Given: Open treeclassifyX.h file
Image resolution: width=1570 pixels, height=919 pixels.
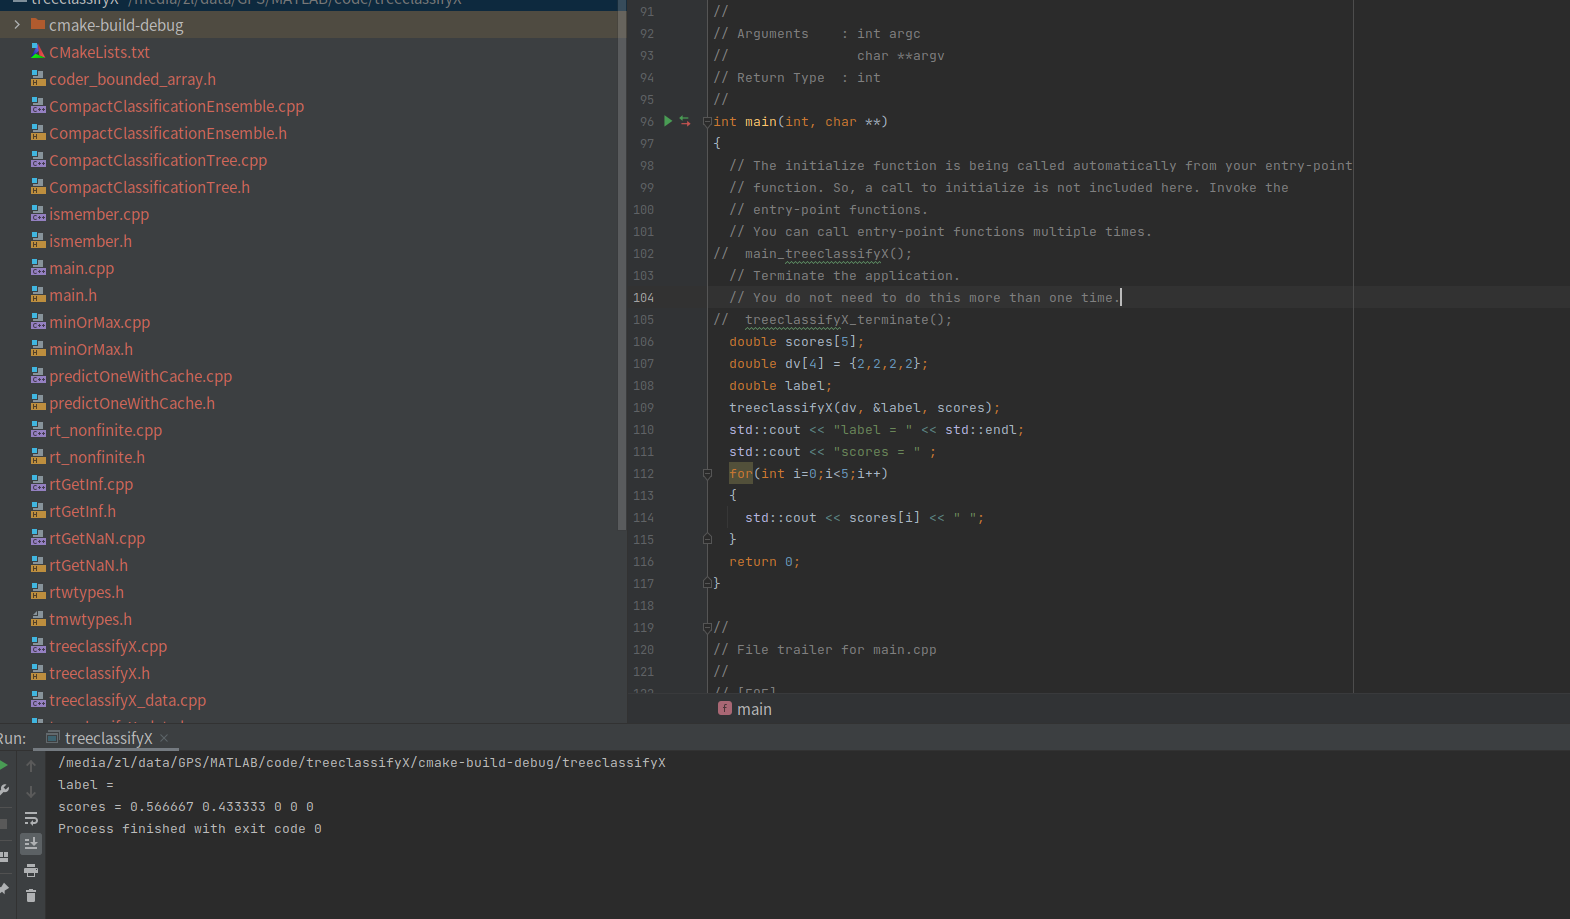Looking at the screenshot, I should coord(99,673).
